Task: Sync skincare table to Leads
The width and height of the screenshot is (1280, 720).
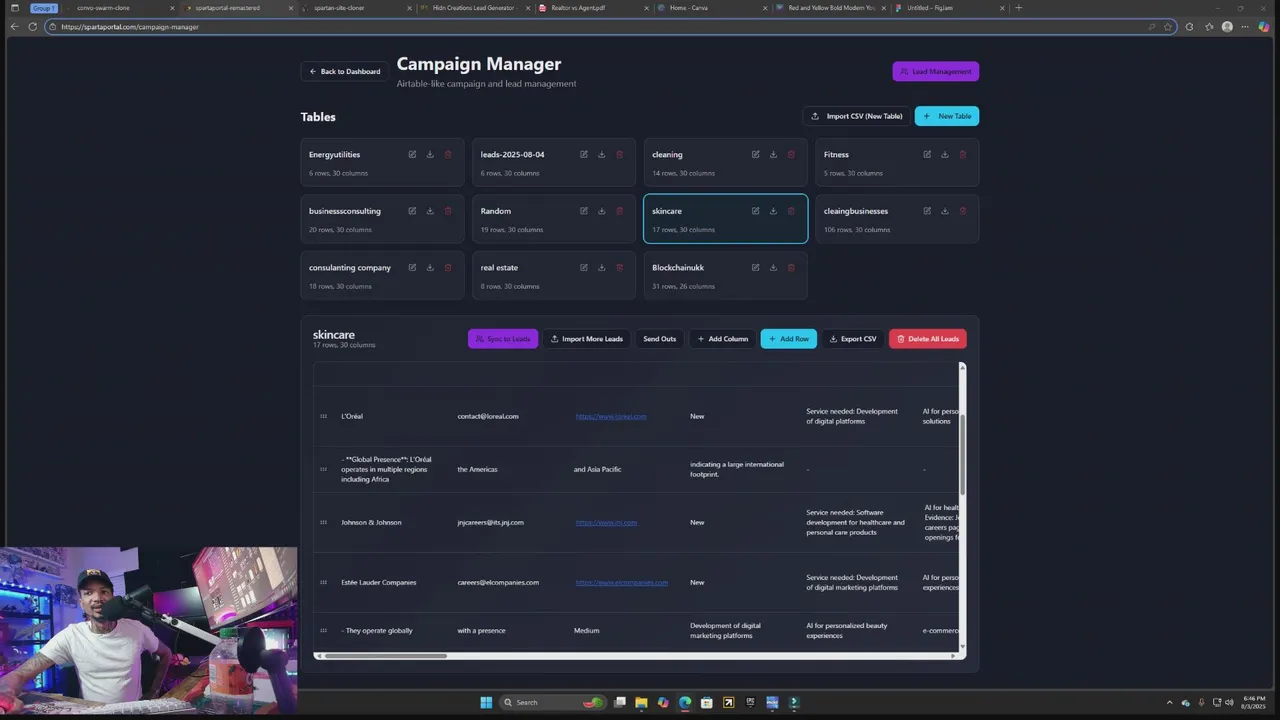Action: coord(503,339)
